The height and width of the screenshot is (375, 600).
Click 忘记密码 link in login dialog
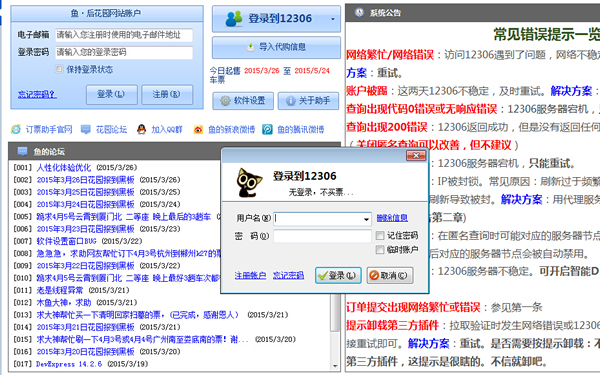click(289, 276)
